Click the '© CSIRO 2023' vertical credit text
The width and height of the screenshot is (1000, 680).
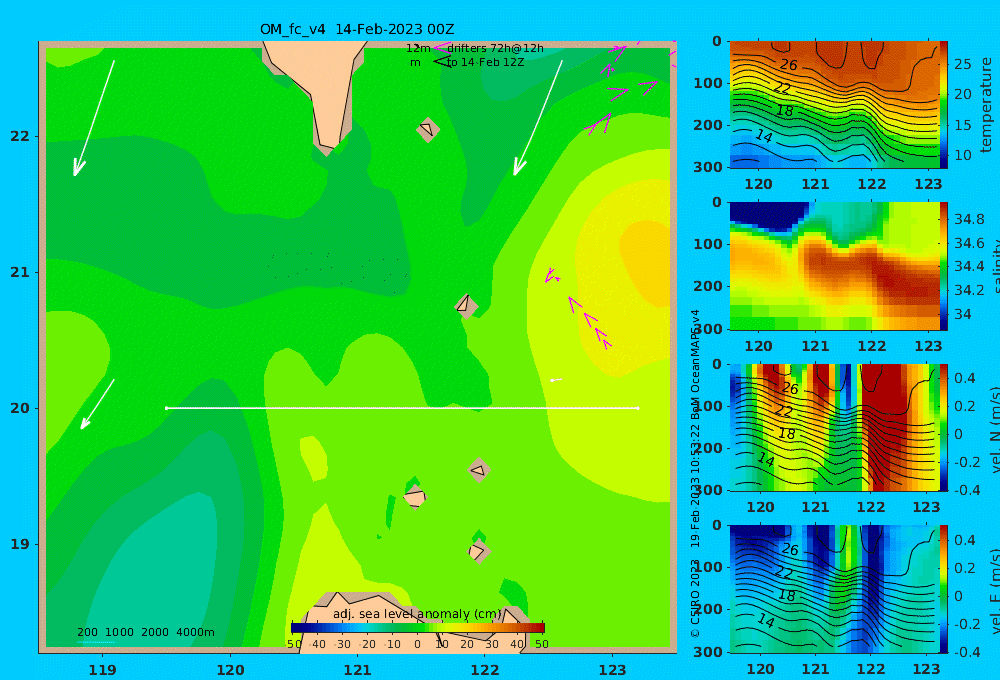coord(695,599)
